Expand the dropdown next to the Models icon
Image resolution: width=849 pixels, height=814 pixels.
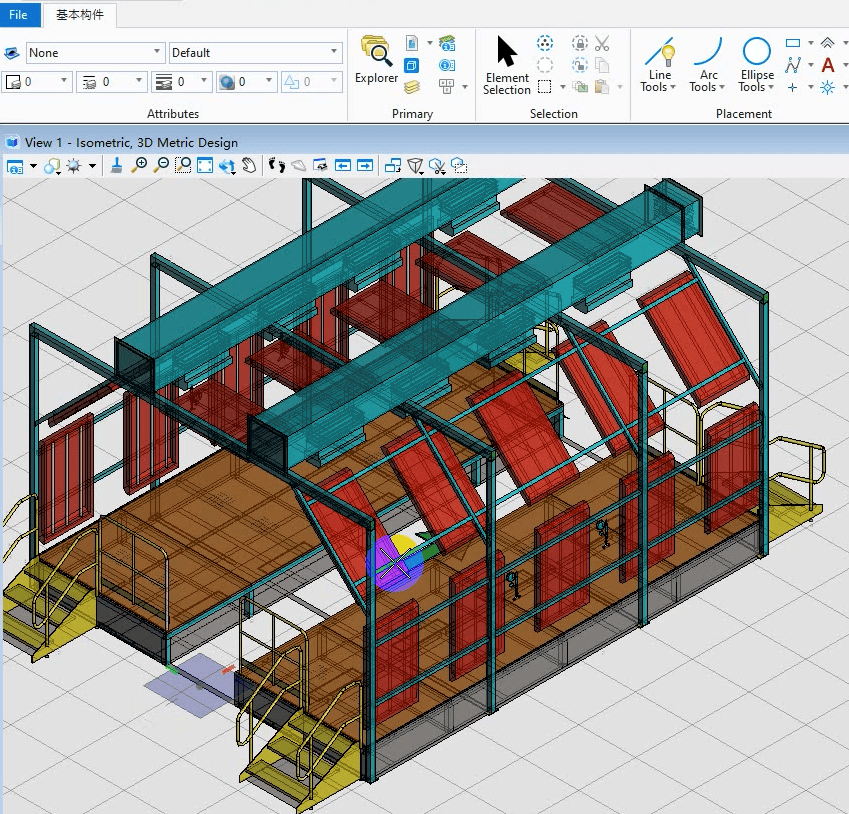[430, 43]
